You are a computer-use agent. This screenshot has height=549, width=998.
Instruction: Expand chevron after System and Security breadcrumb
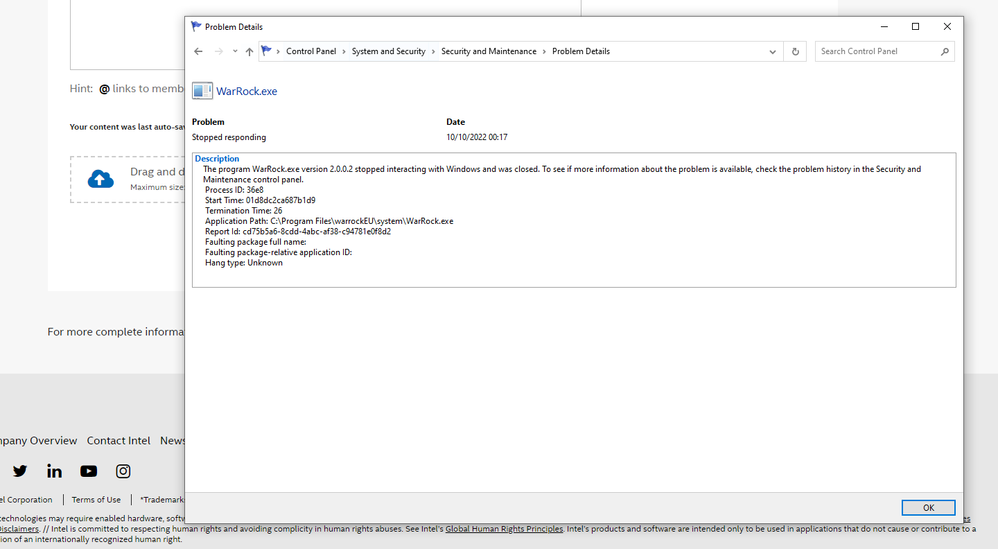[x=433, y=52]
